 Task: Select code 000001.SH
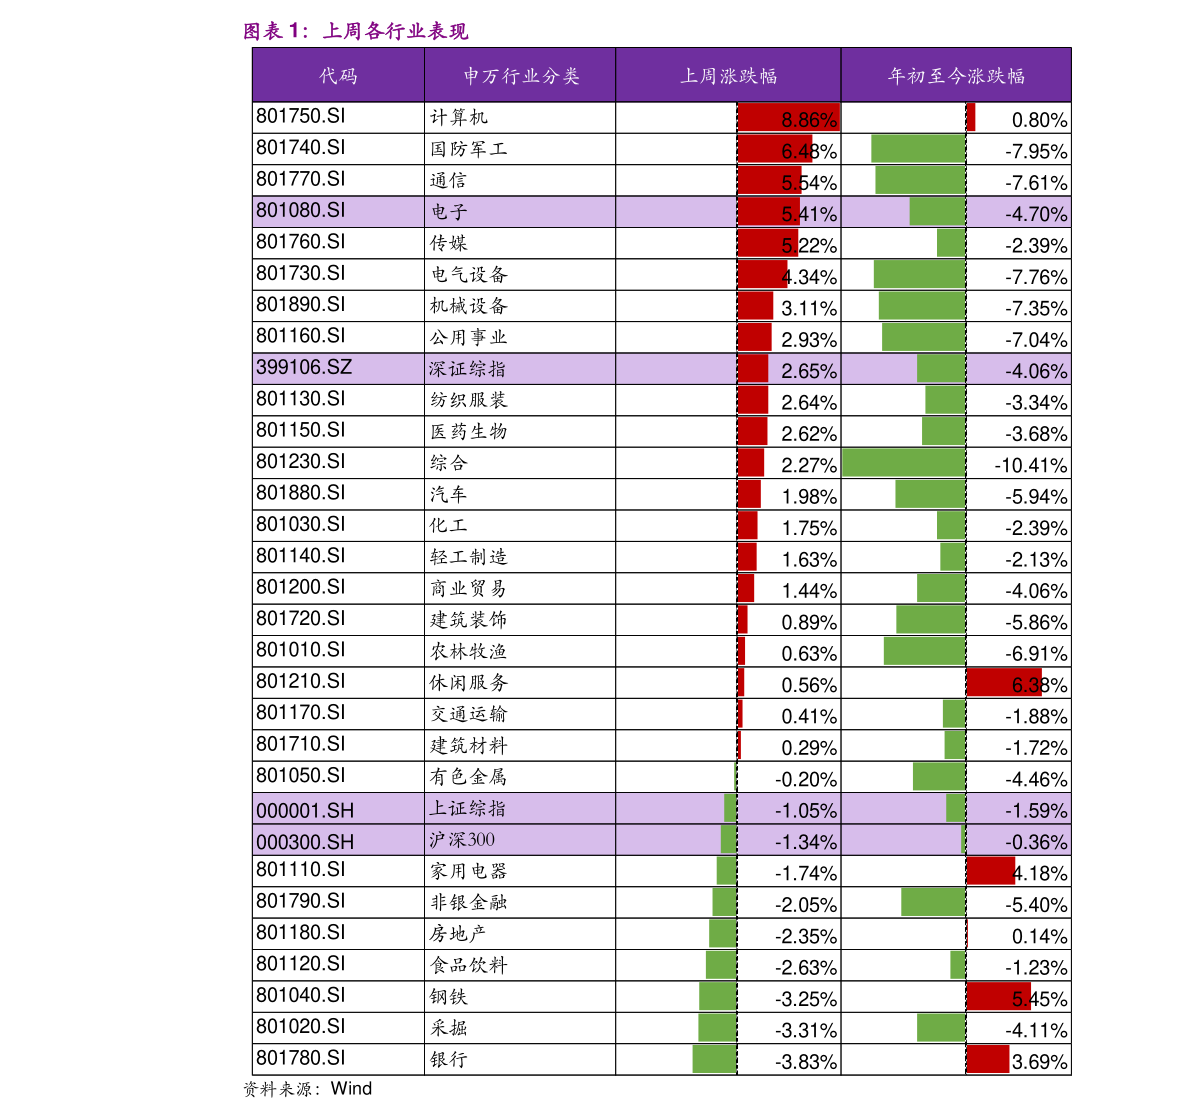pyautogui.click(x=304, y=810)
